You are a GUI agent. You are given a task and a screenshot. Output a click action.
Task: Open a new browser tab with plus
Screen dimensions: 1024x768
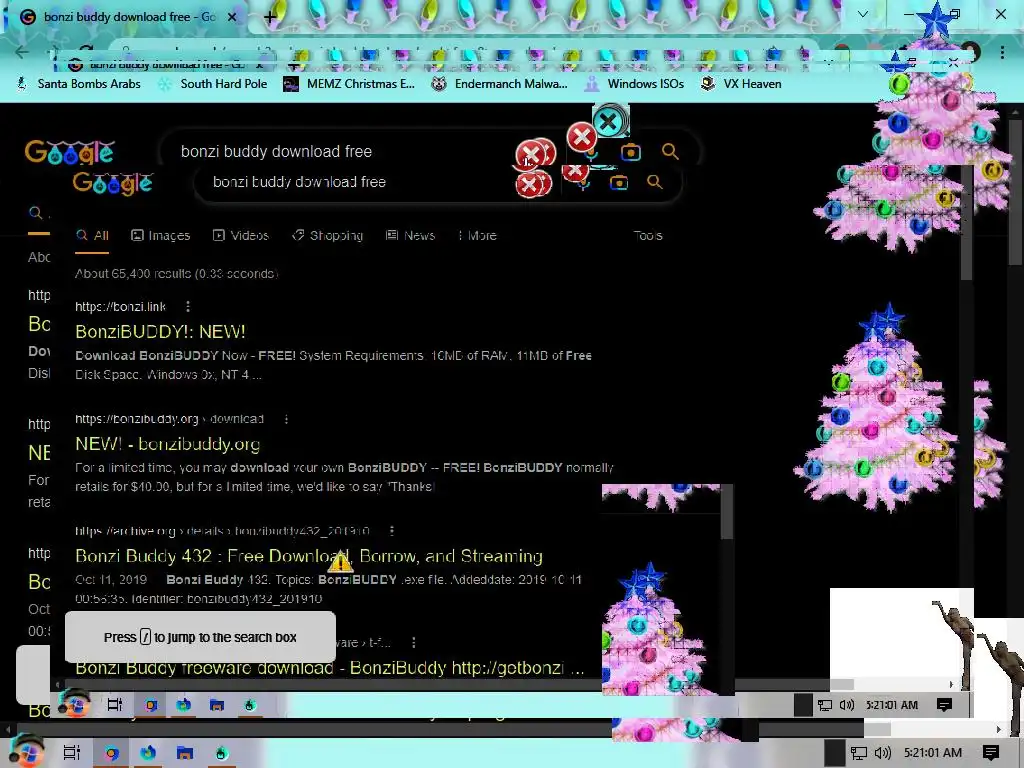click(270, 18)
